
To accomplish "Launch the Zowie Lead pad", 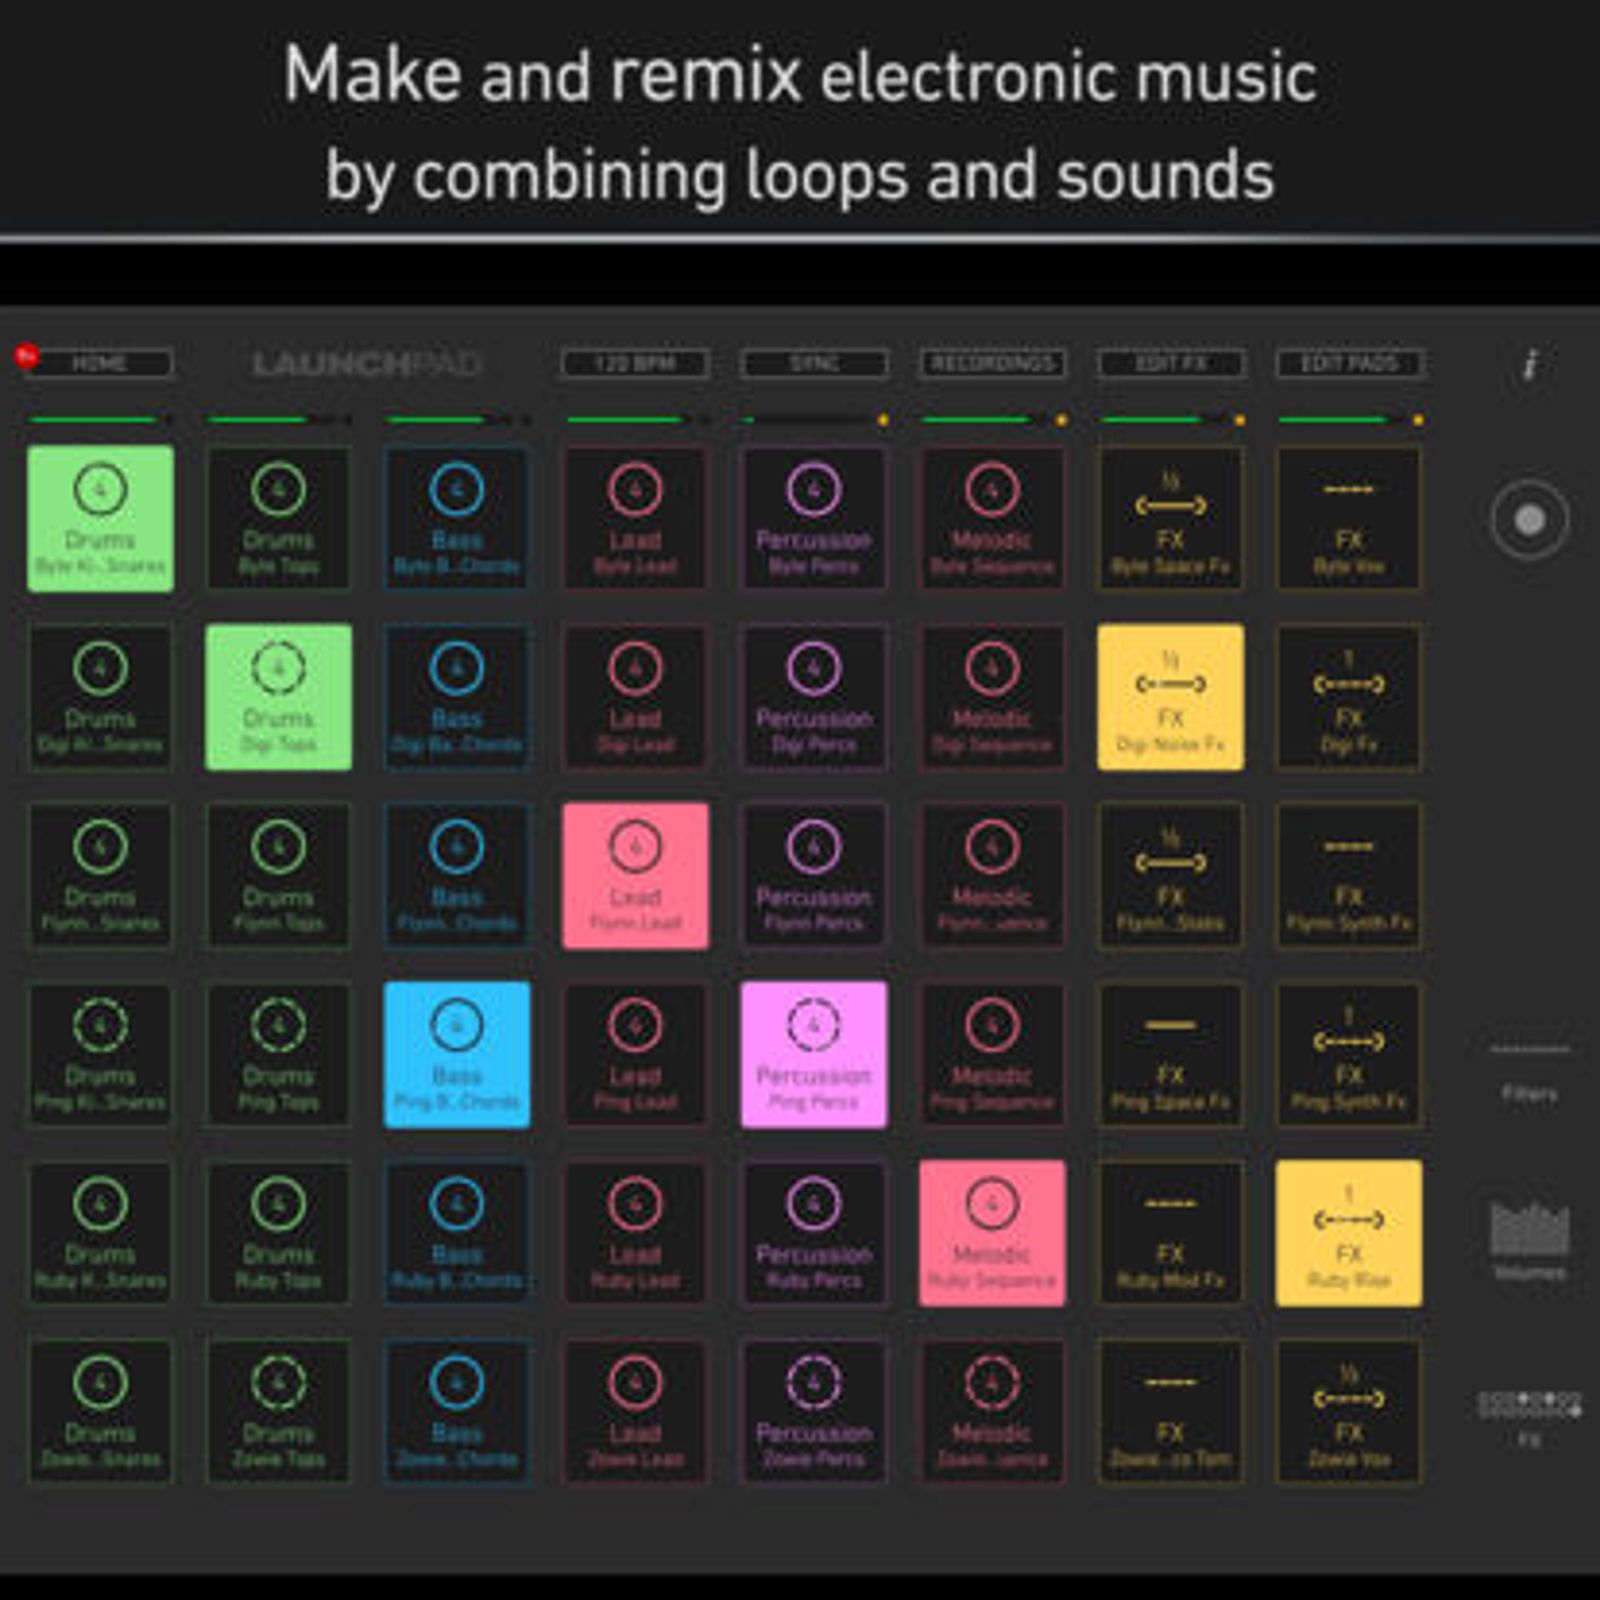I will pos(635,1412).
